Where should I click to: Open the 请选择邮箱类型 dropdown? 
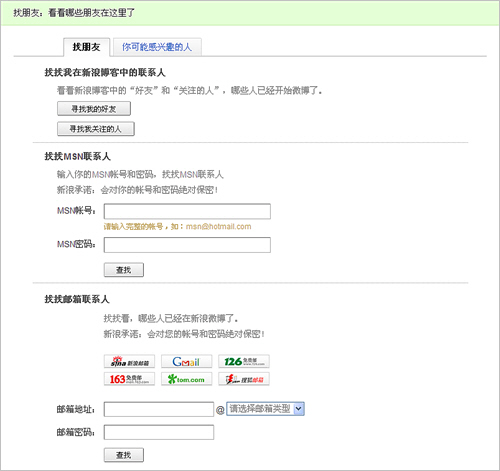click(x=265, y=409)
